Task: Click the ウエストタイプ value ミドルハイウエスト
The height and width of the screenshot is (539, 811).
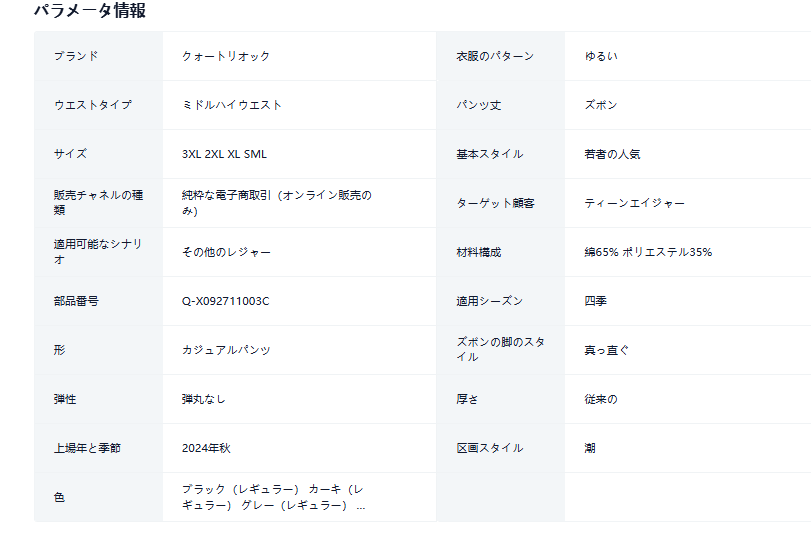Action: click(x=232, y=105)
